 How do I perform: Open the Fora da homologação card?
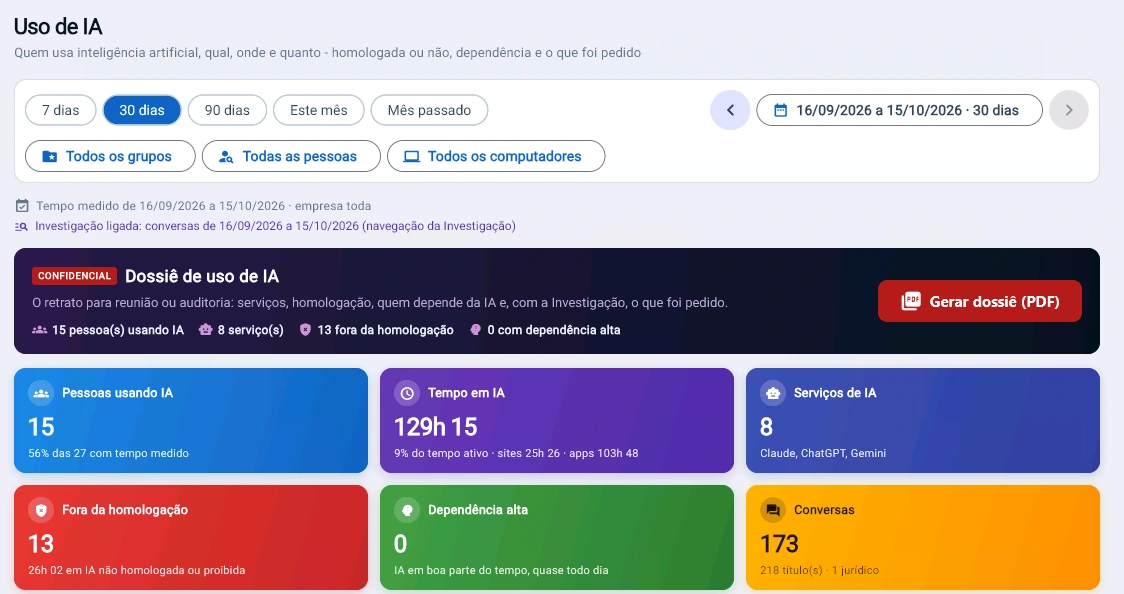191,537
